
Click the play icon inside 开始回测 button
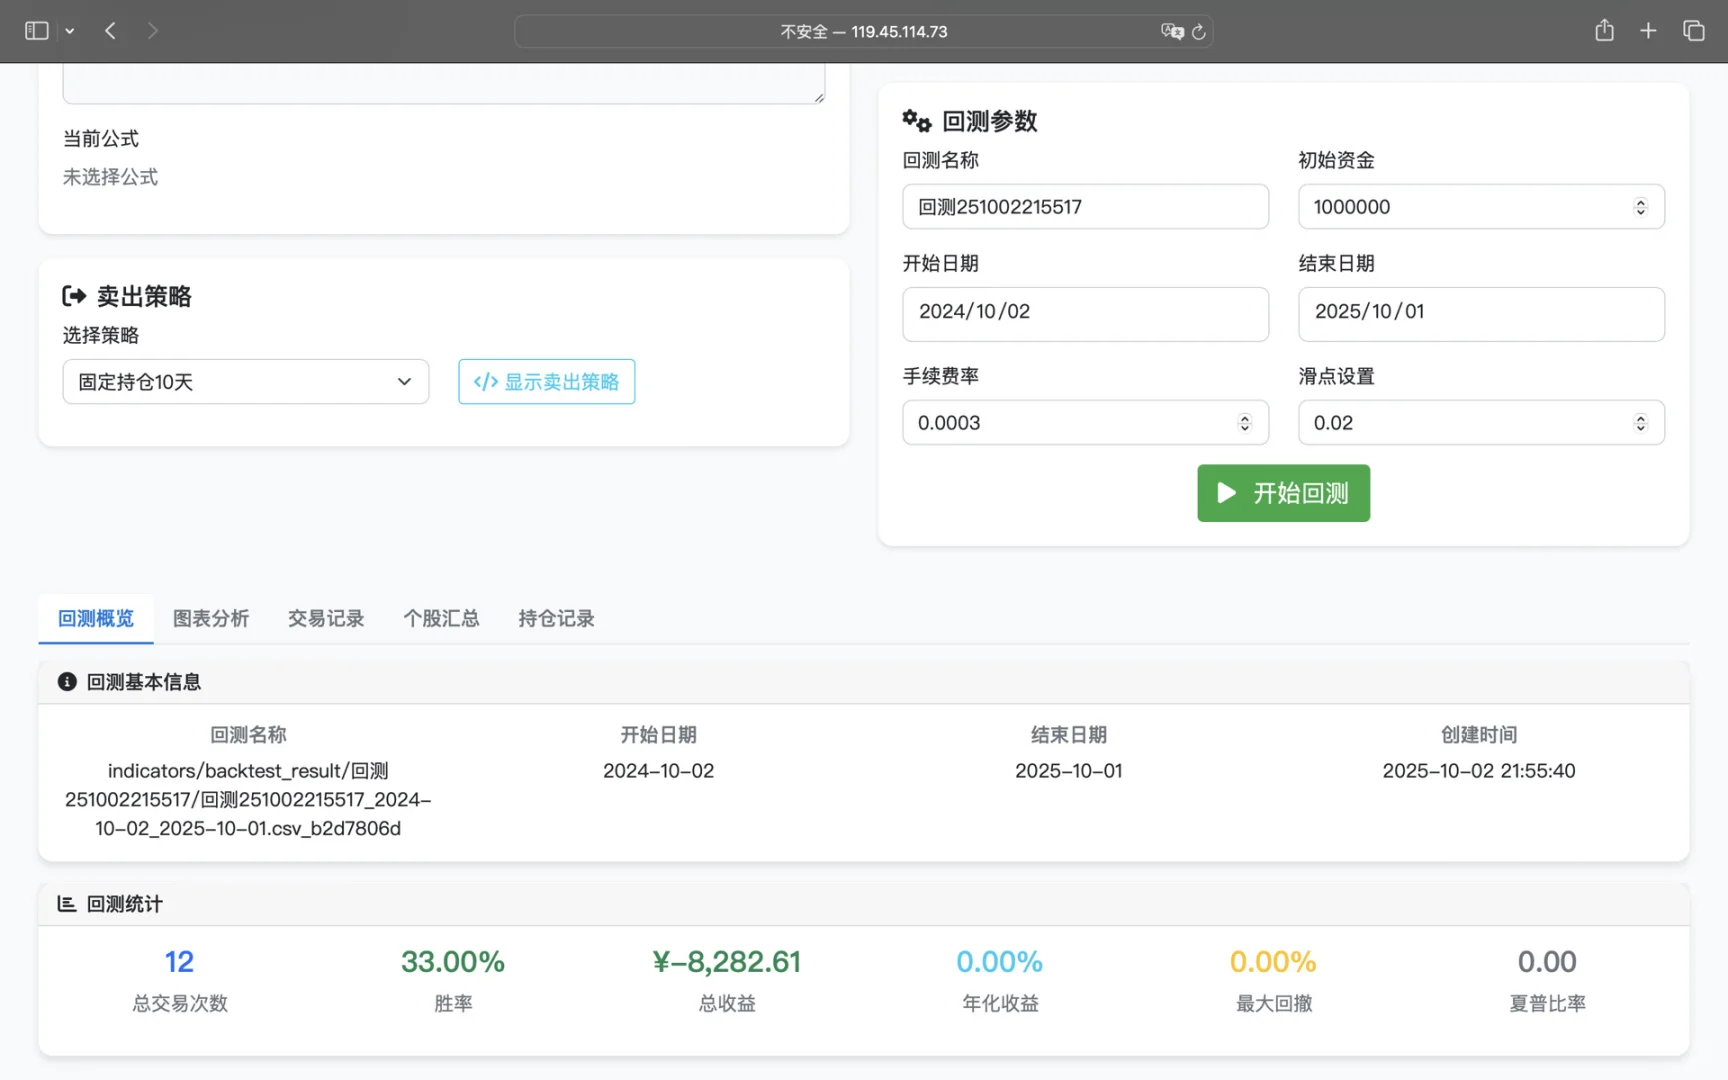click(1226, 493)
